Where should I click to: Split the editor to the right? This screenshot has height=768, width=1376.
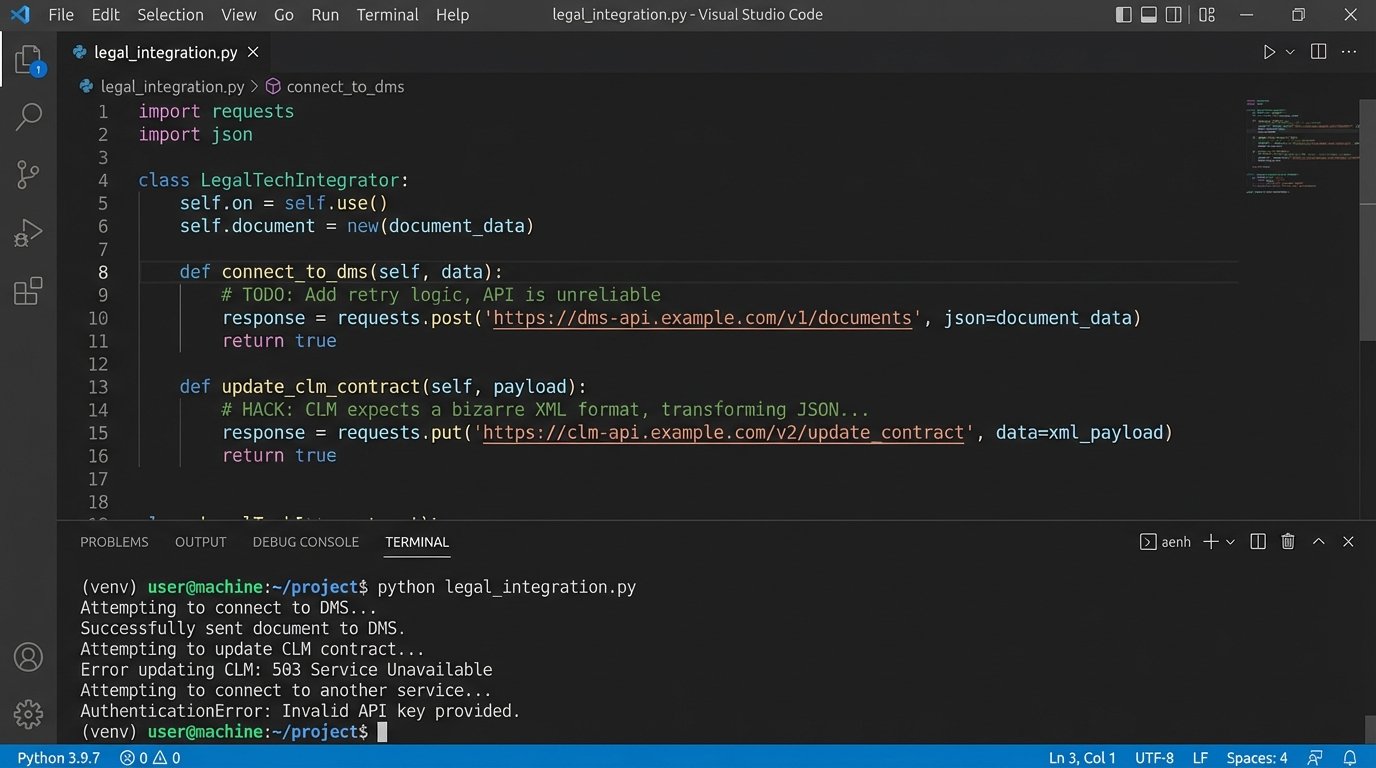coord(1318,52)
